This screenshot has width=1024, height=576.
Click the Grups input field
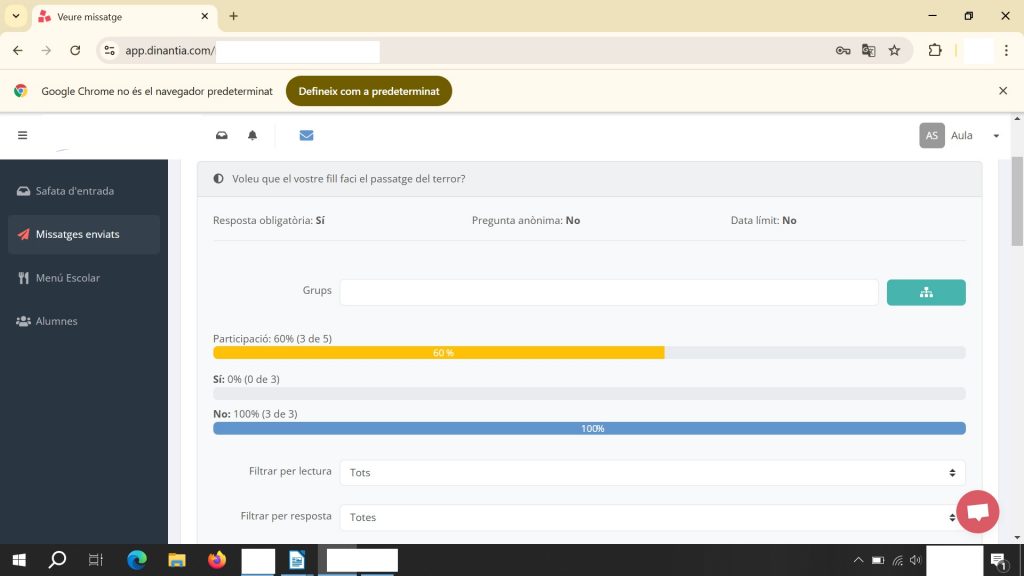608,292
